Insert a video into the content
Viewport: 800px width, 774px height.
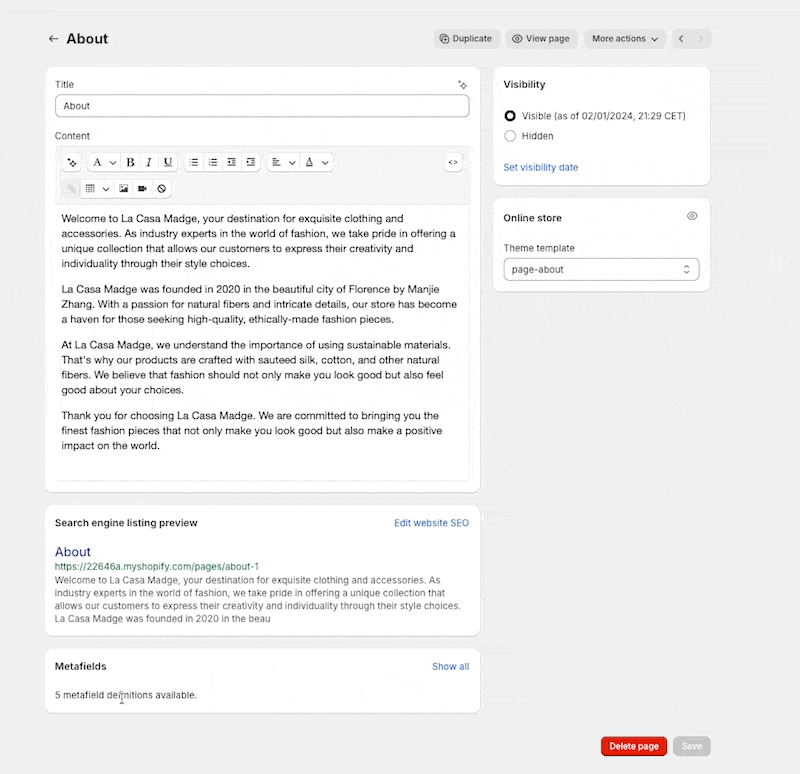[x=143, y=188]
